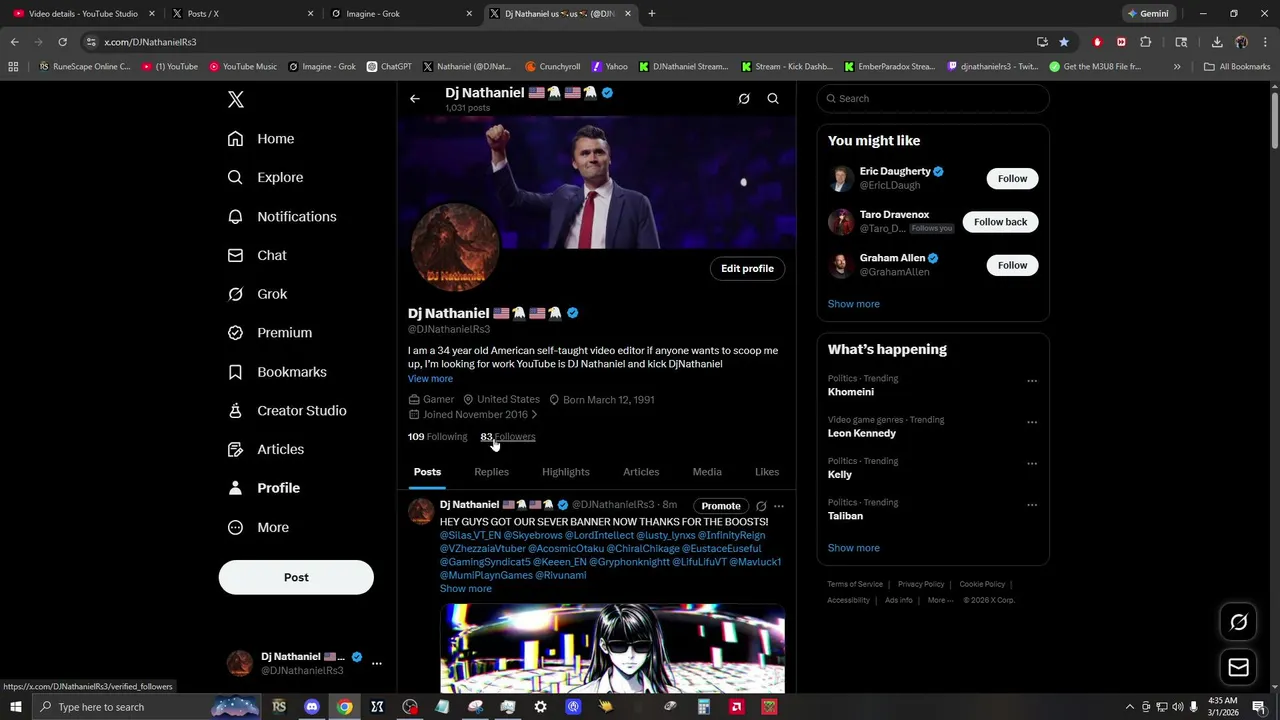
Task: Click the Chrome downloads icon
Action: click(x=1217, y=42)
